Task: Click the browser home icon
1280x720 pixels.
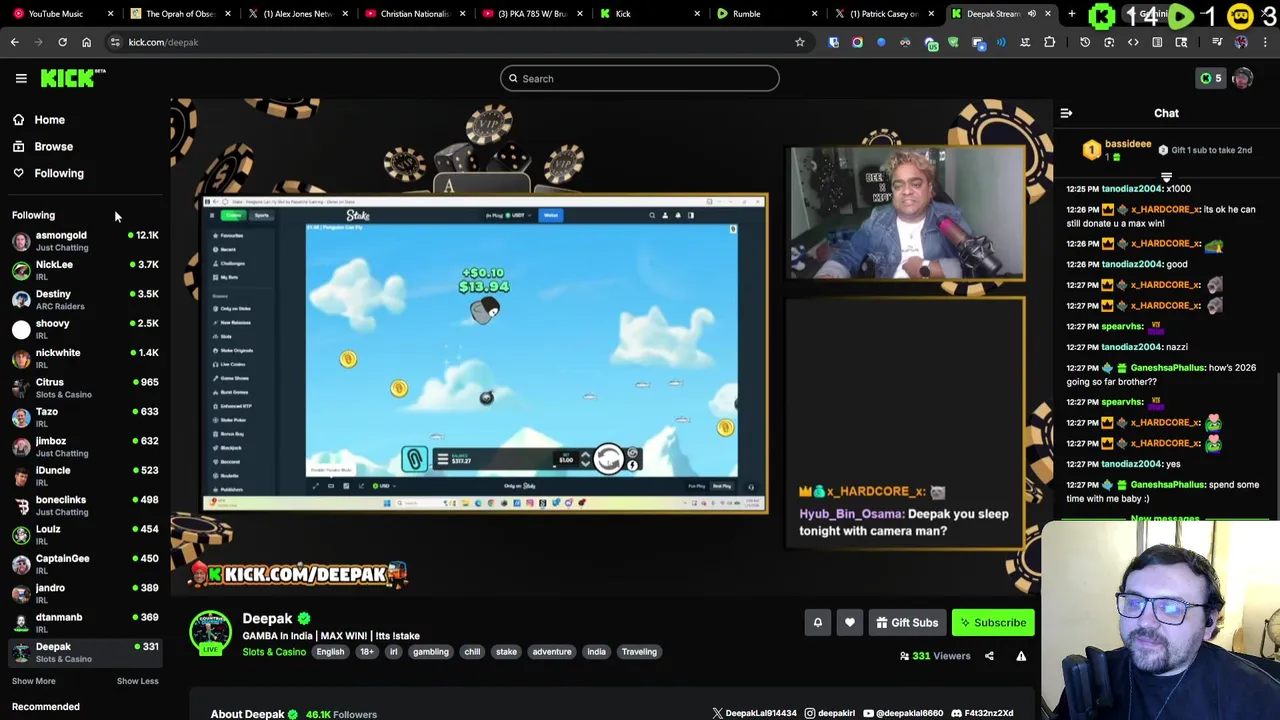Action: pyautogui.click(x=86, y=42)
